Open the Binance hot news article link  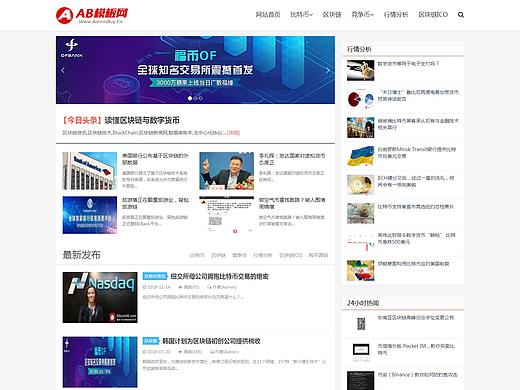418,375
